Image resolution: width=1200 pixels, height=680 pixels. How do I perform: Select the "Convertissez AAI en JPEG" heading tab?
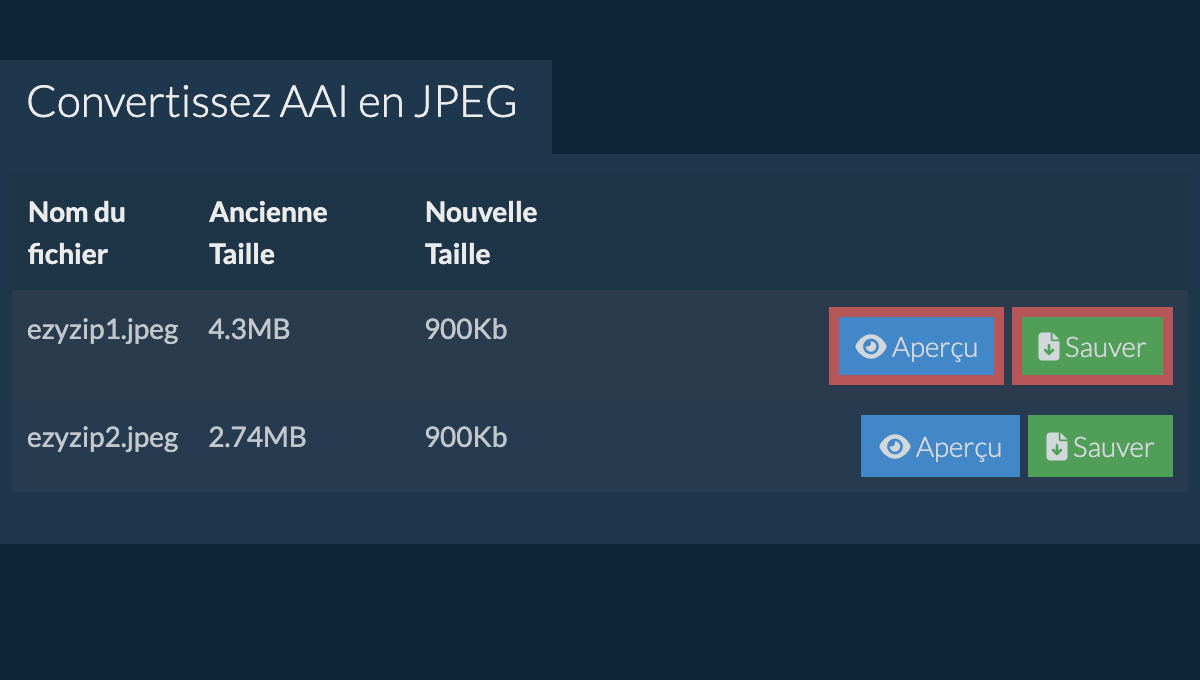tap(272, 103)
